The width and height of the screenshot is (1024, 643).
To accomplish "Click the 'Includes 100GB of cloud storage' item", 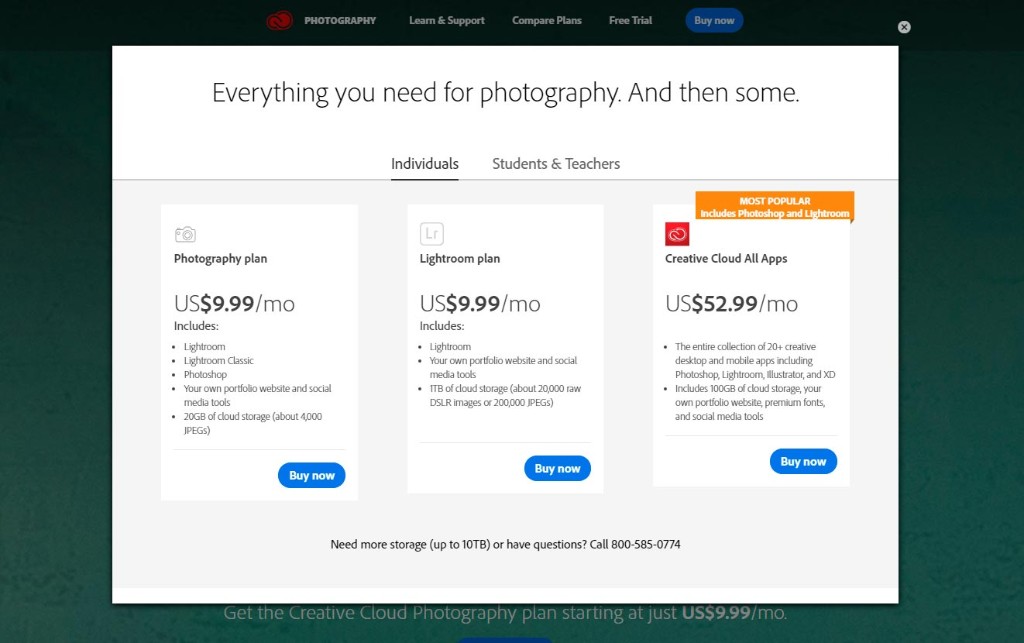I will [750, 402].
